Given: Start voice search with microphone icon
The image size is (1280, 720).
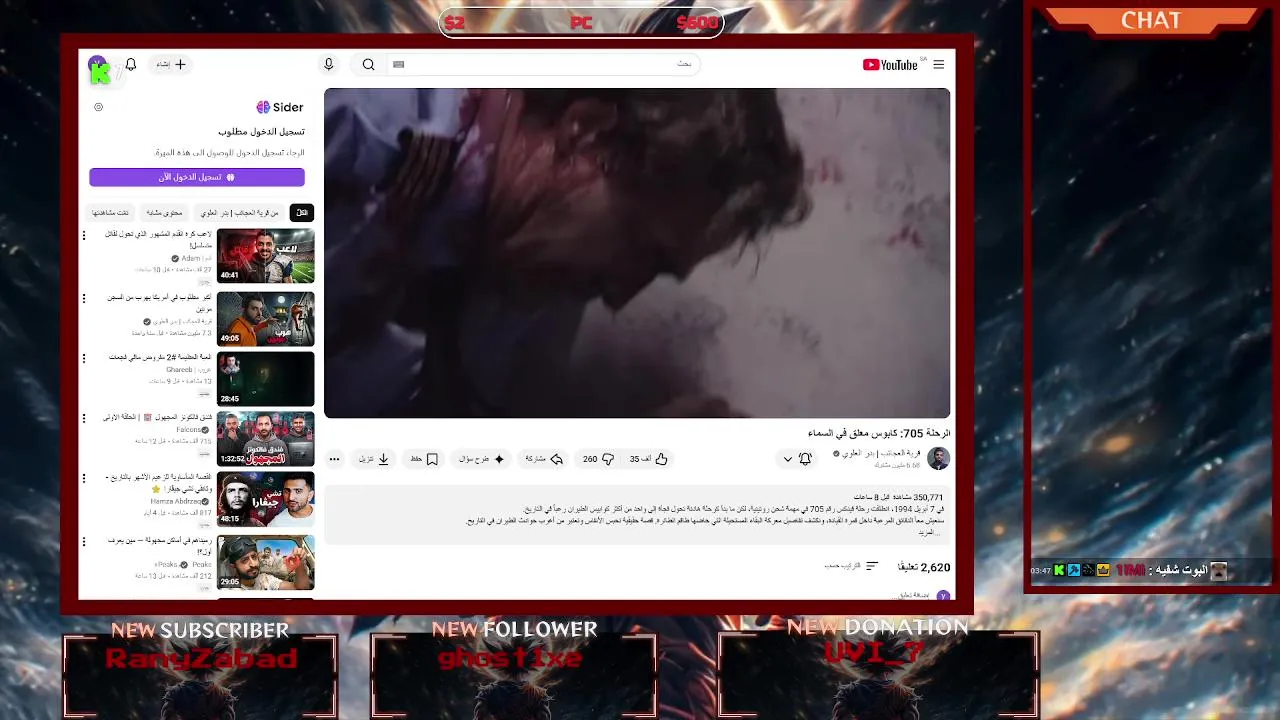Looking at the screenshot, I should click(x=328, y=64).
